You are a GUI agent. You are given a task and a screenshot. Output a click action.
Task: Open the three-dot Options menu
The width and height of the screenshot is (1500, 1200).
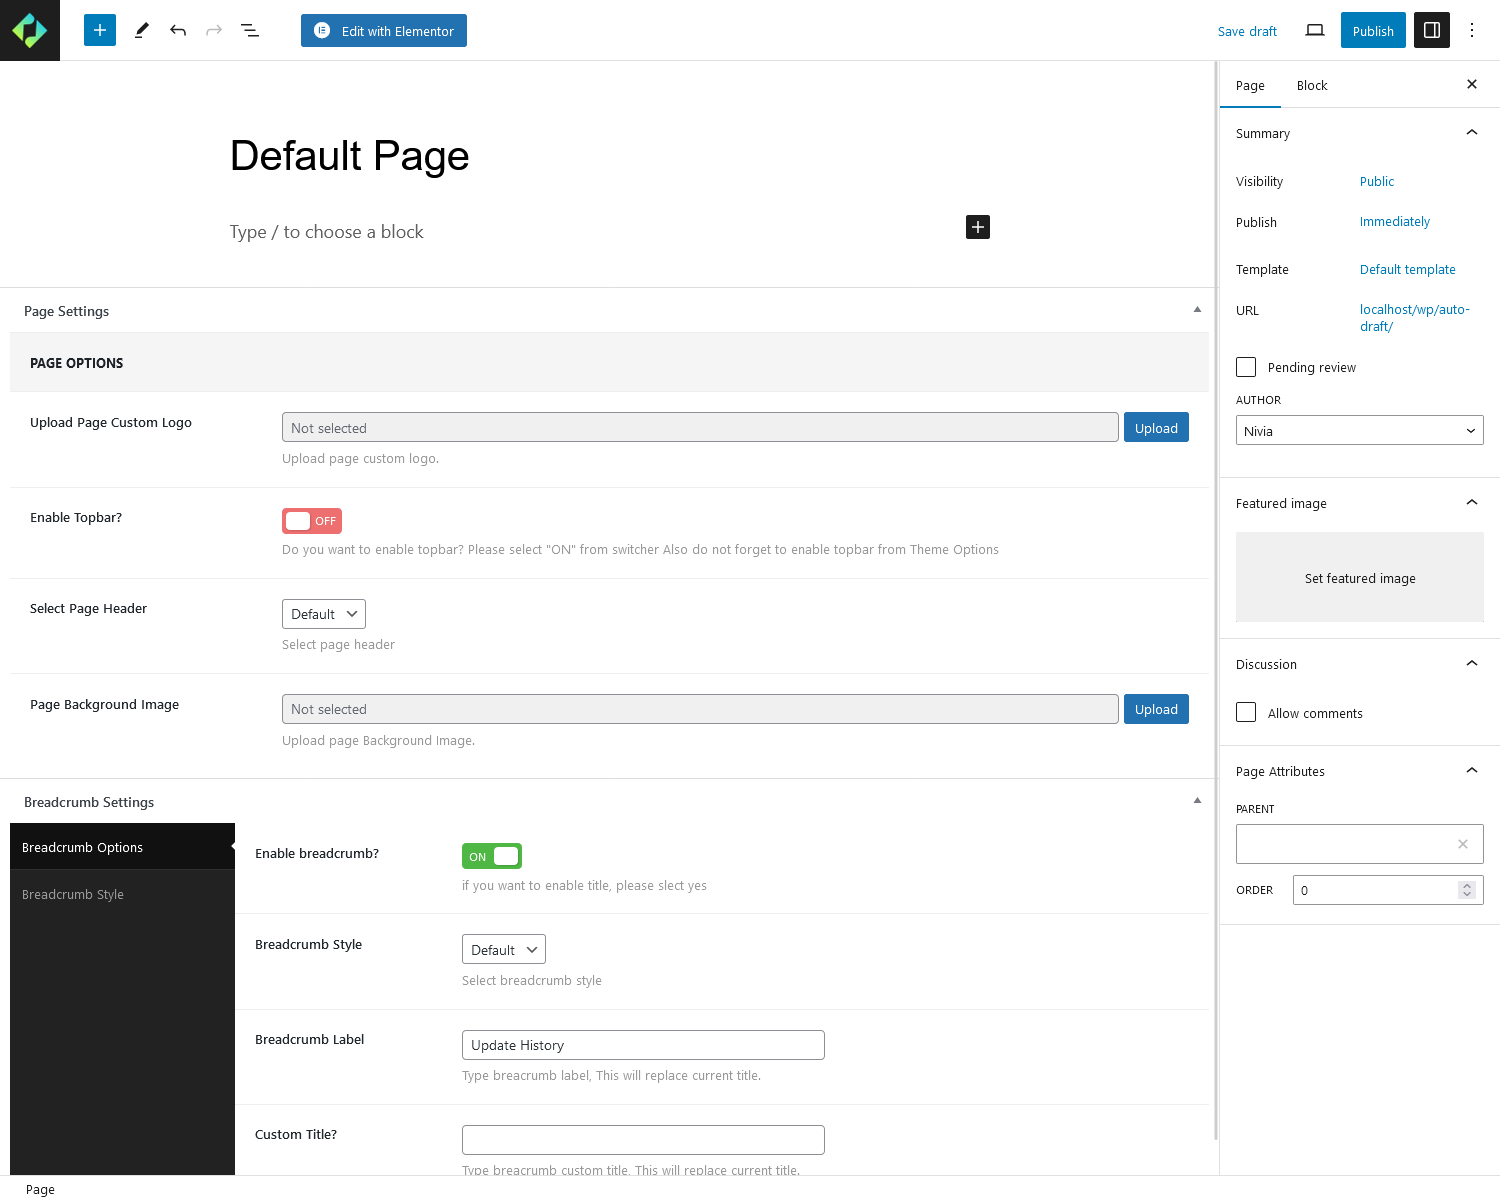pyautogui.click(x=1471, y=30)
